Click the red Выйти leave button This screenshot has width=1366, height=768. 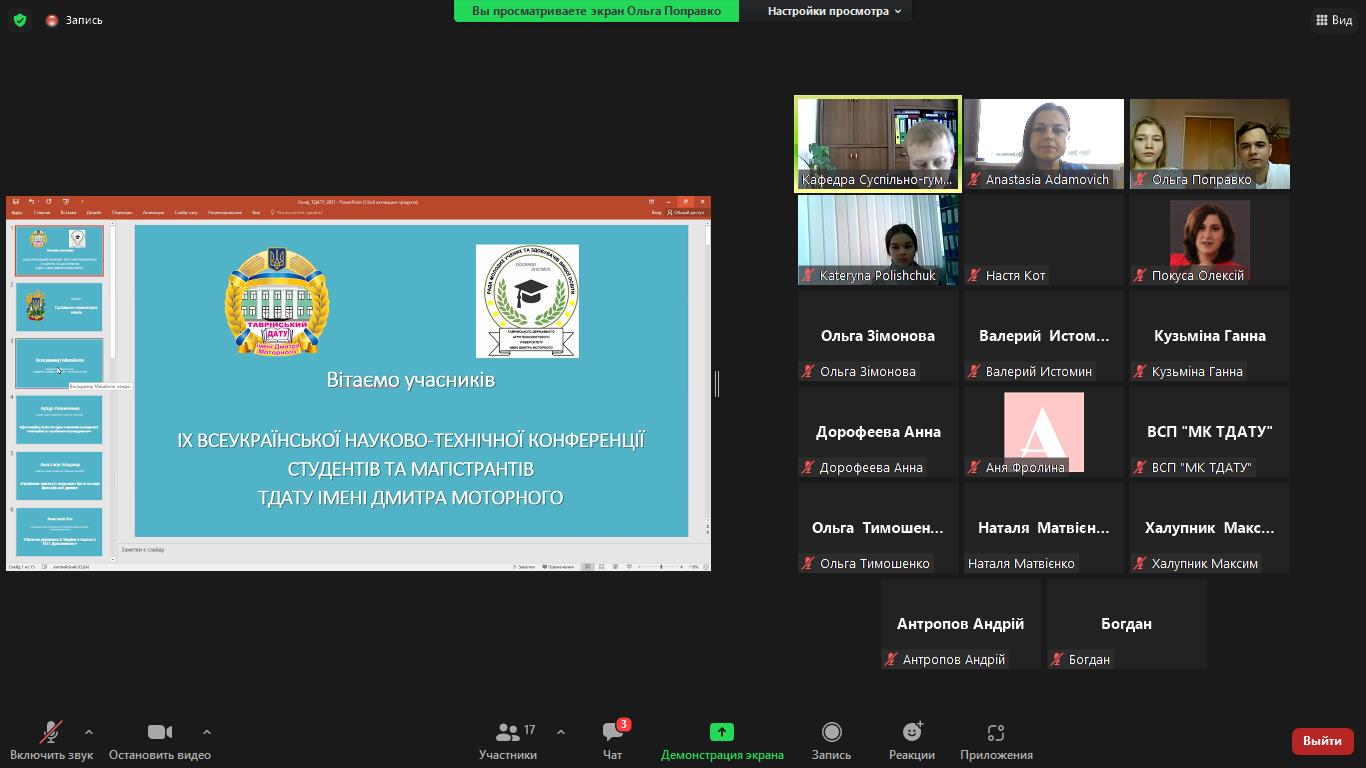[1323, 741]
